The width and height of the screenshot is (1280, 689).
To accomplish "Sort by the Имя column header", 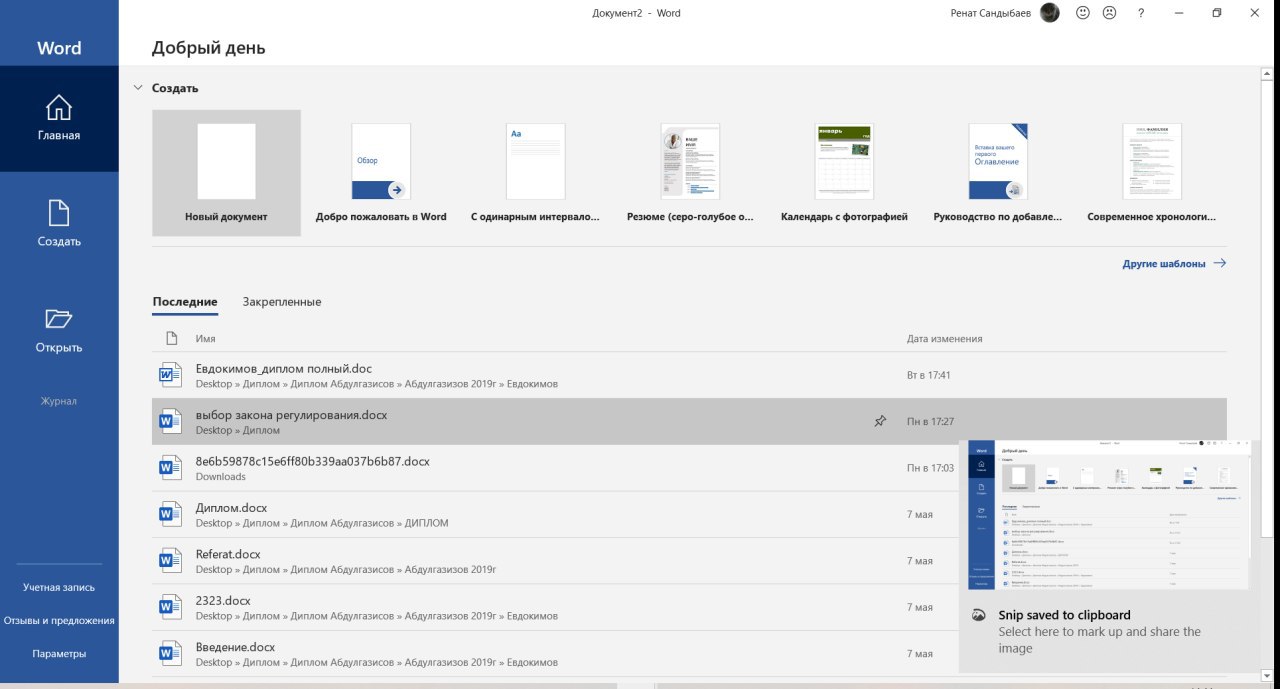I will (205, 339).
